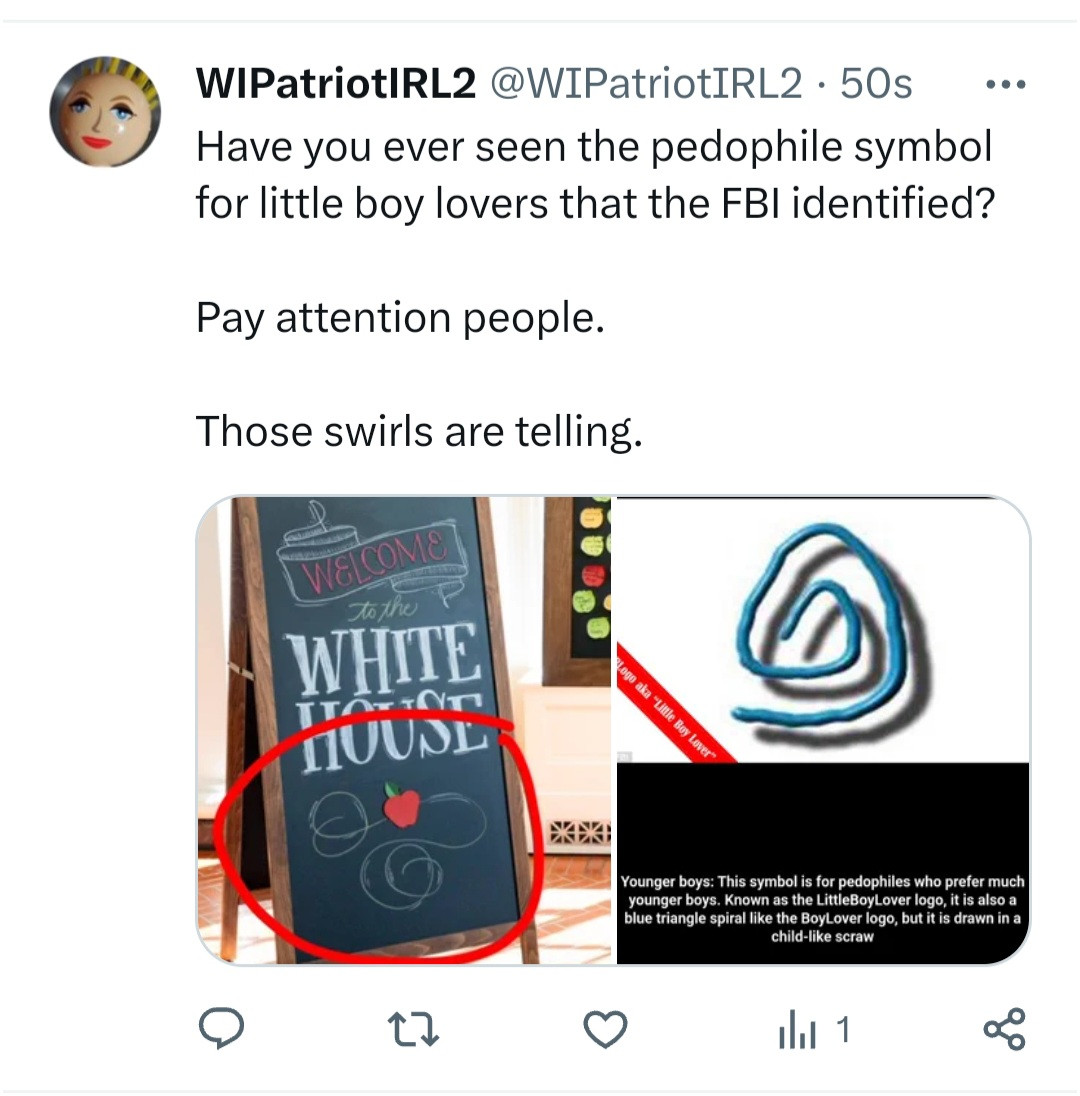Like the tweet with the heart icon
This screenshot has width=1080, height=1096.
click(x=605, y=1030)
